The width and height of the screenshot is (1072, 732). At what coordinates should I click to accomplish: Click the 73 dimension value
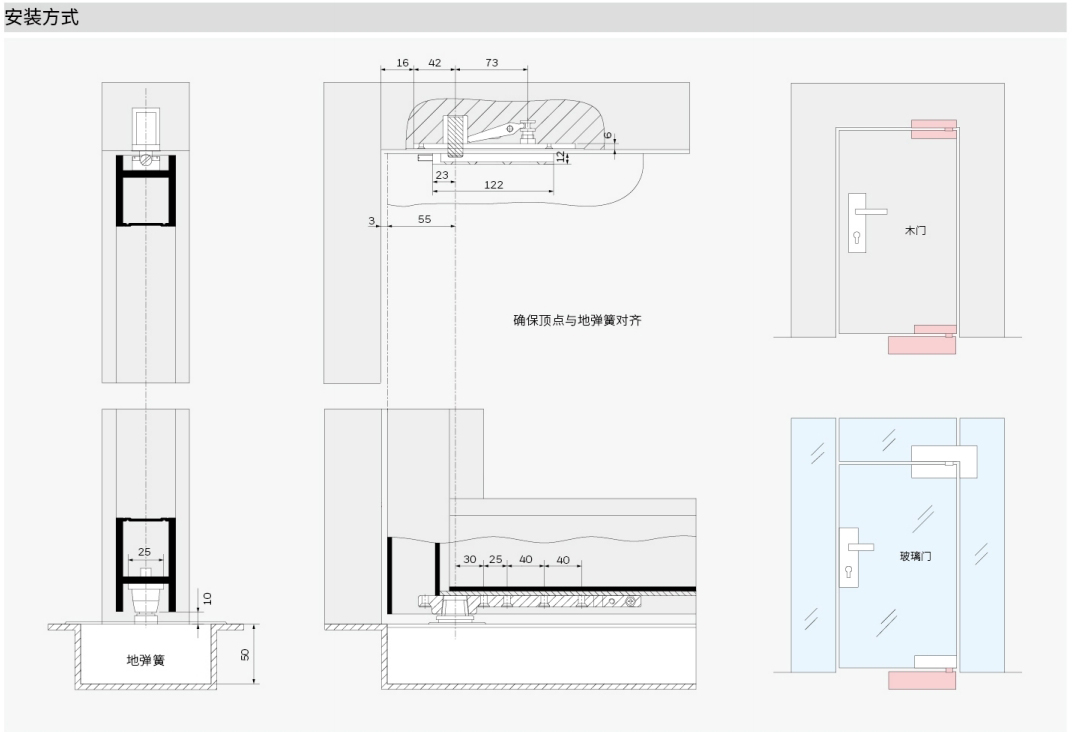point(492,62)
